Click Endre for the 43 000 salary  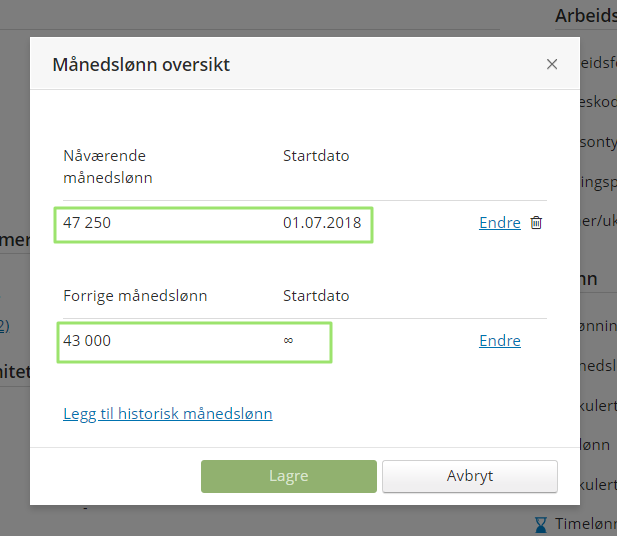(x=499, y=341)
